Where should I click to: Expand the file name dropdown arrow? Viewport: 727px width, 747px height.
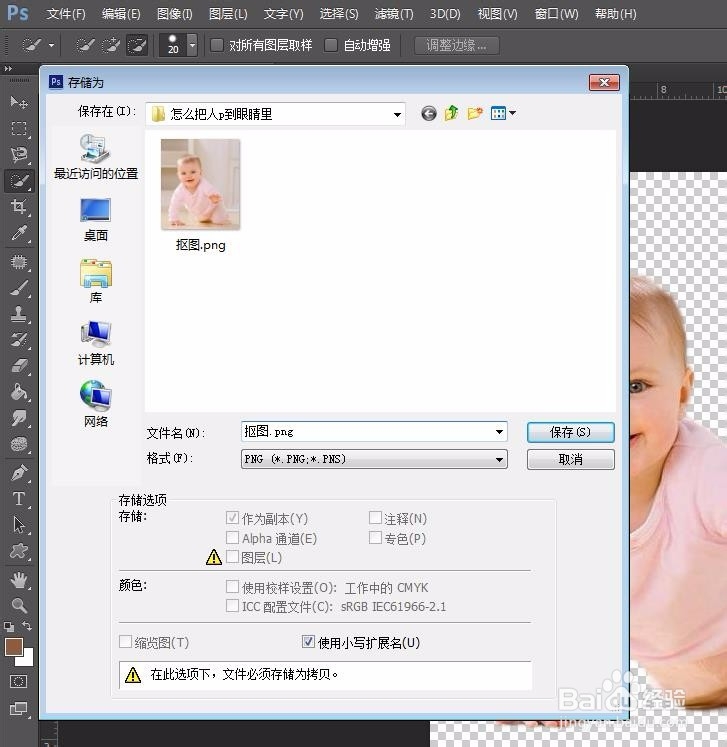[x=499, y=432]
